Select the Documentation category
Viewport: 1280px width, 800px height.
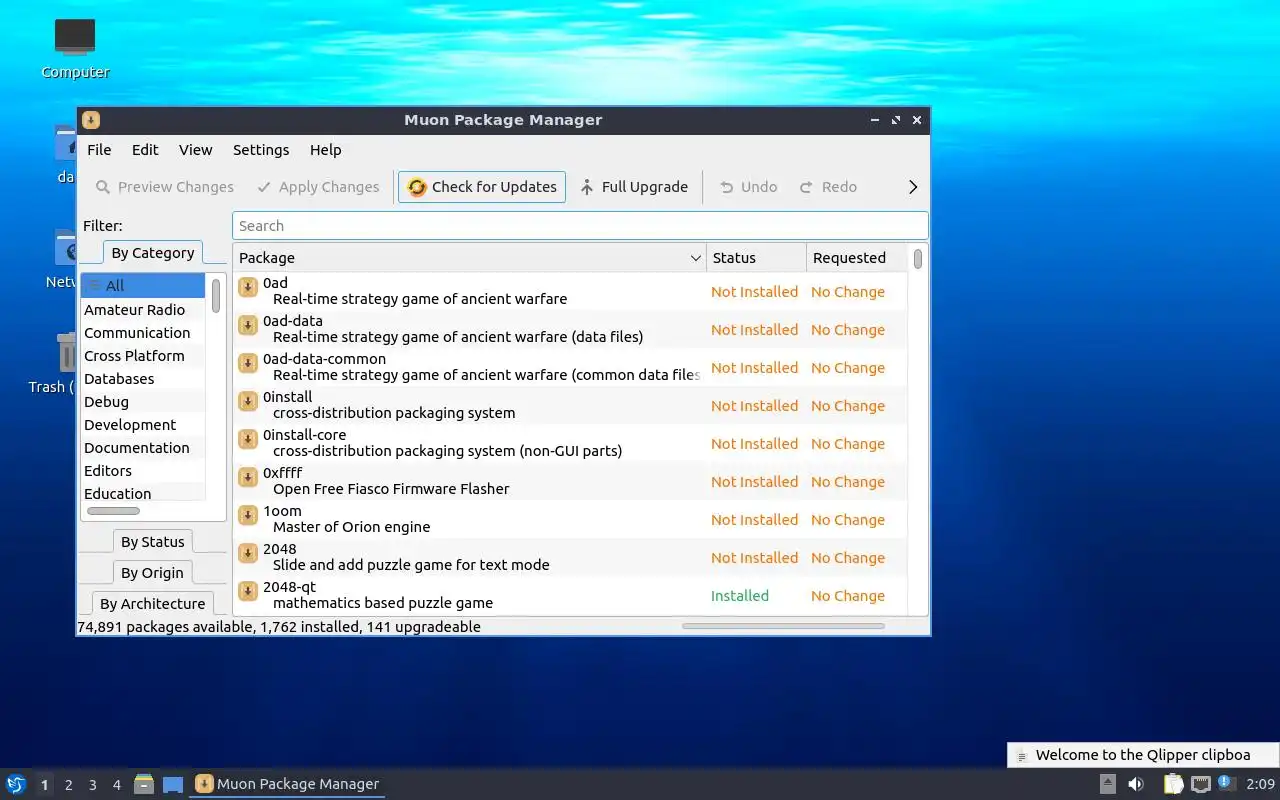143,448
